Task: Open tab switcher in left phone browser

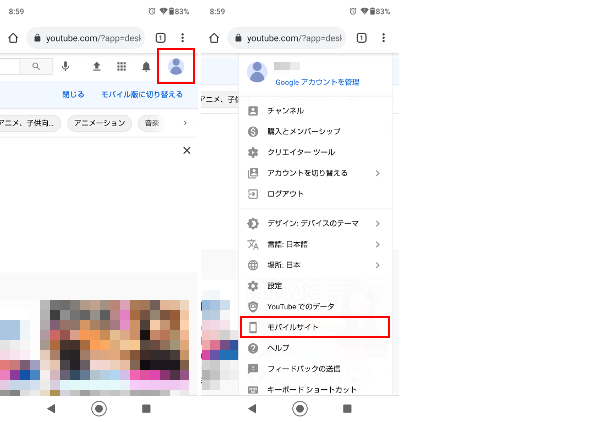Action: click(x=161, y=38)
